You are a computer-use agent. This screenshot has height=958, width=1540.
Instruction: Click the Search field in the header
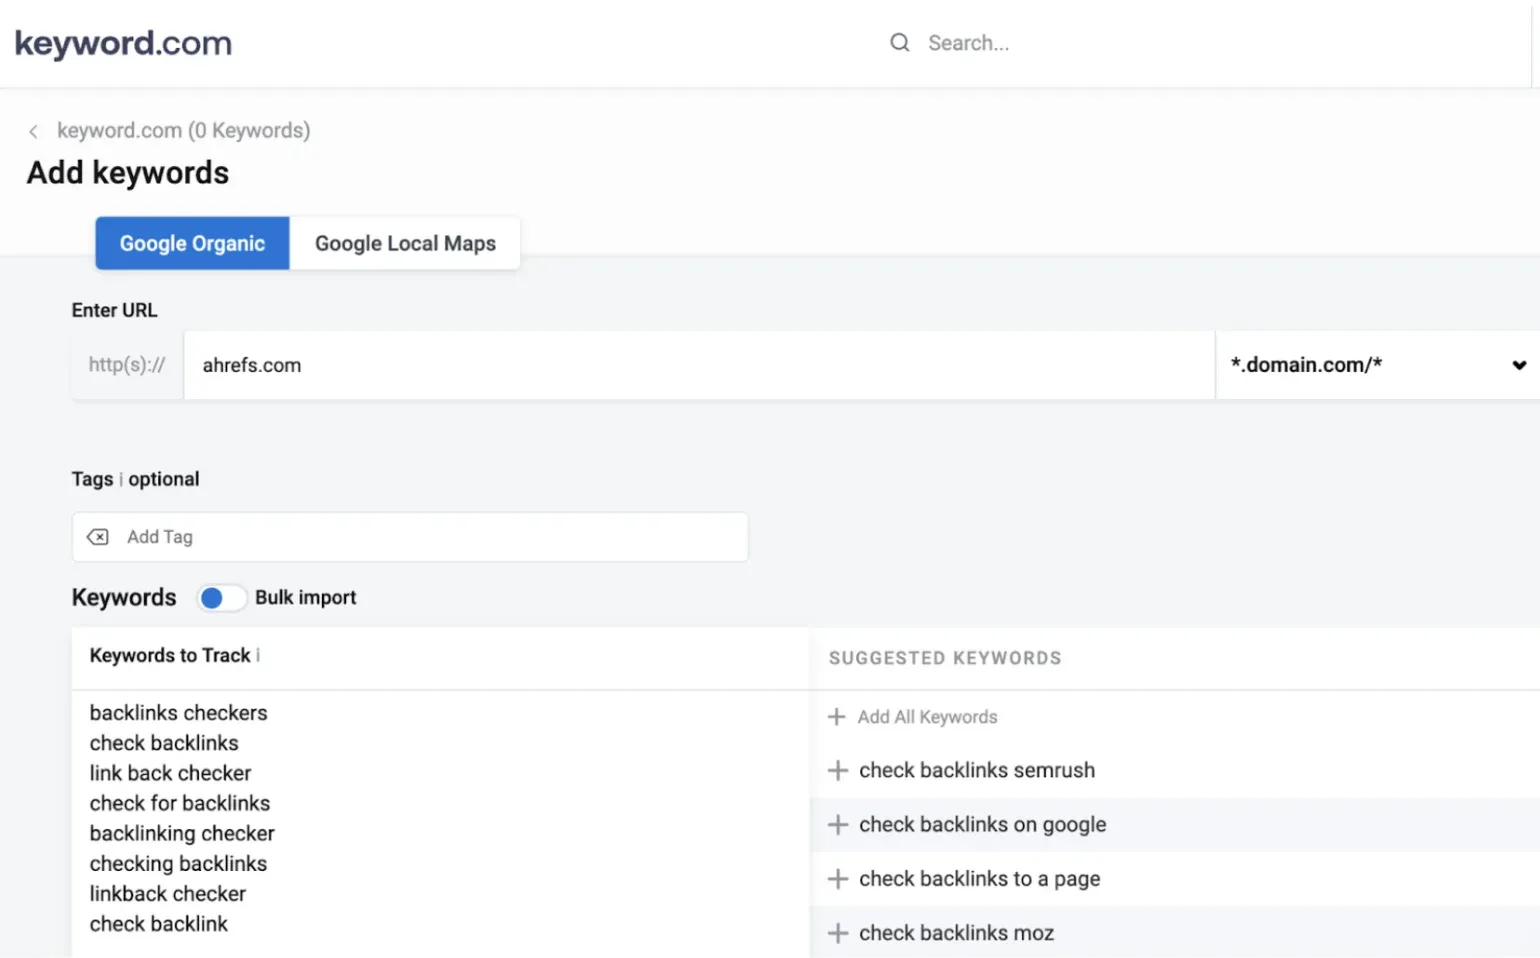coord(1000,42)
